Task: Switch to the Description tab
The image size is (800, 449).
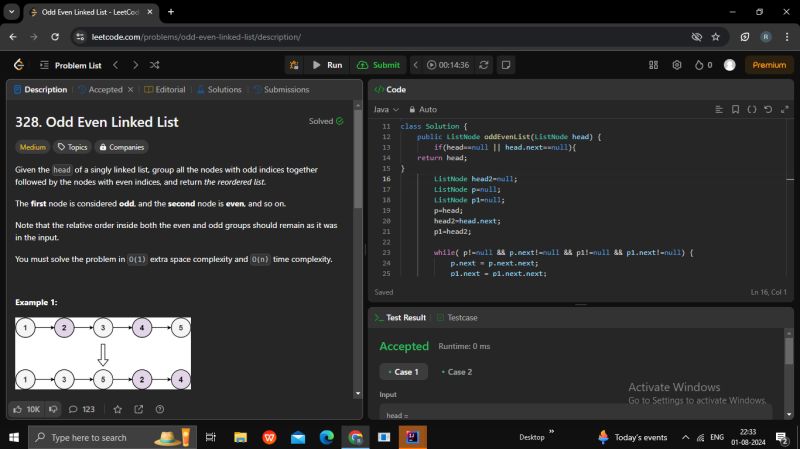Action: click(x=40, y=89)
